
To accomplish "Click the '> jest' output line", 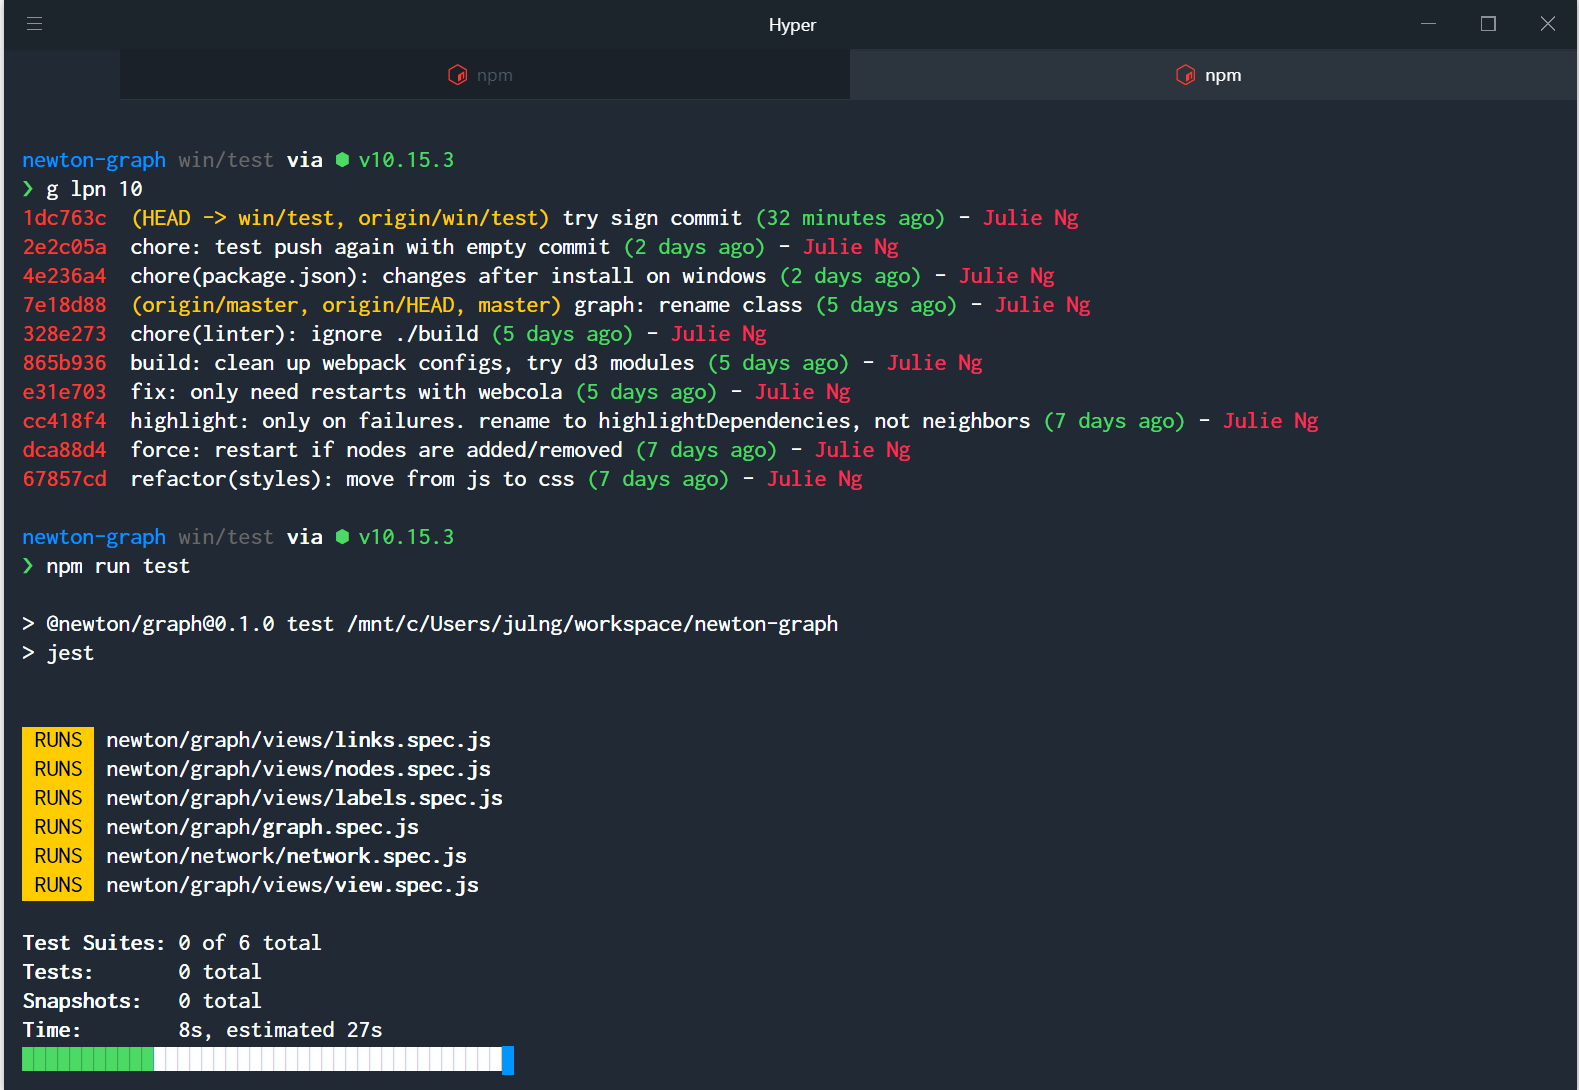I will (x=58, y=653).
